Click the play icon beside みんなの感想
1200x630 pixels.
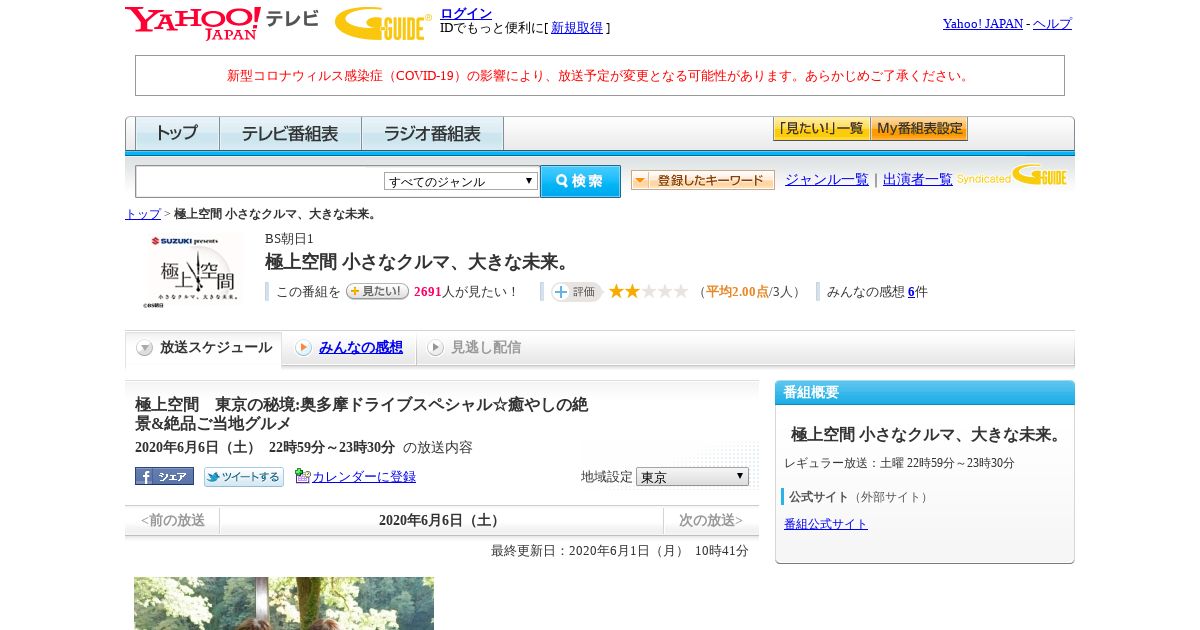(303, 348)
